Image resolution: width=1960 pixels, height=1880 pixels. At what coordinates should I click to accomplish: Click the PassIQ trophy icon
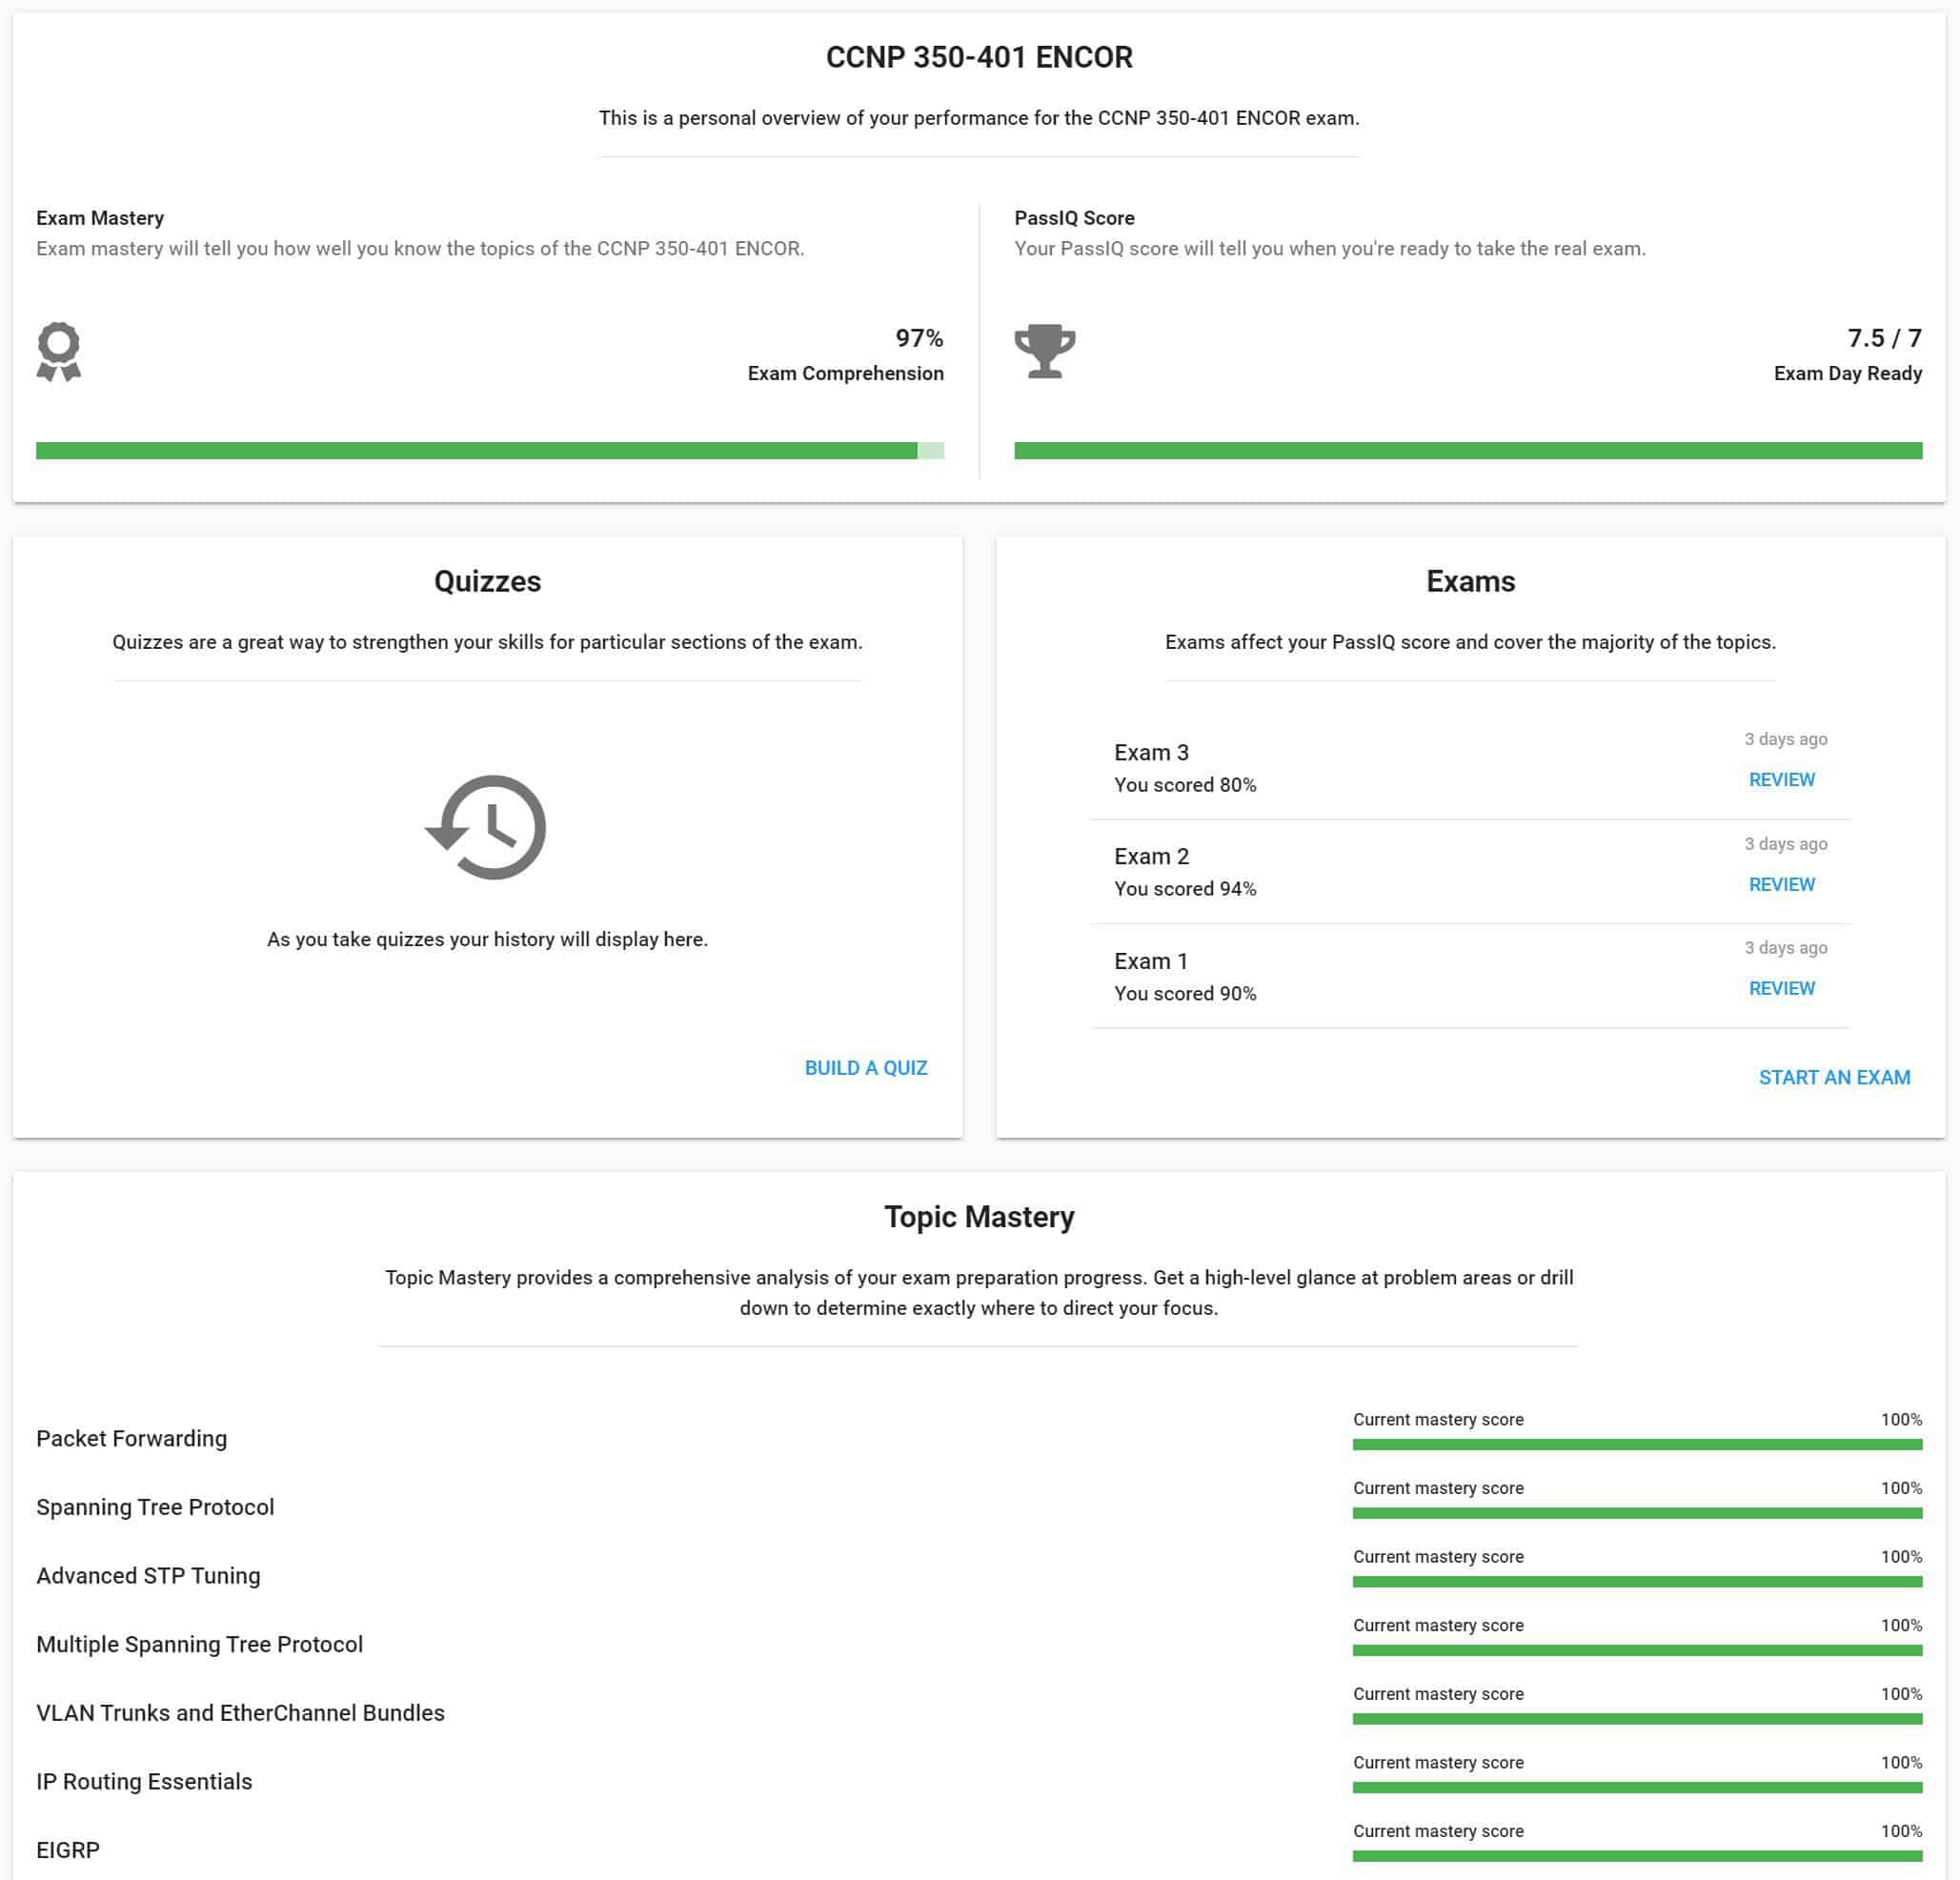pyautogui.click(x=1044, y=351)
